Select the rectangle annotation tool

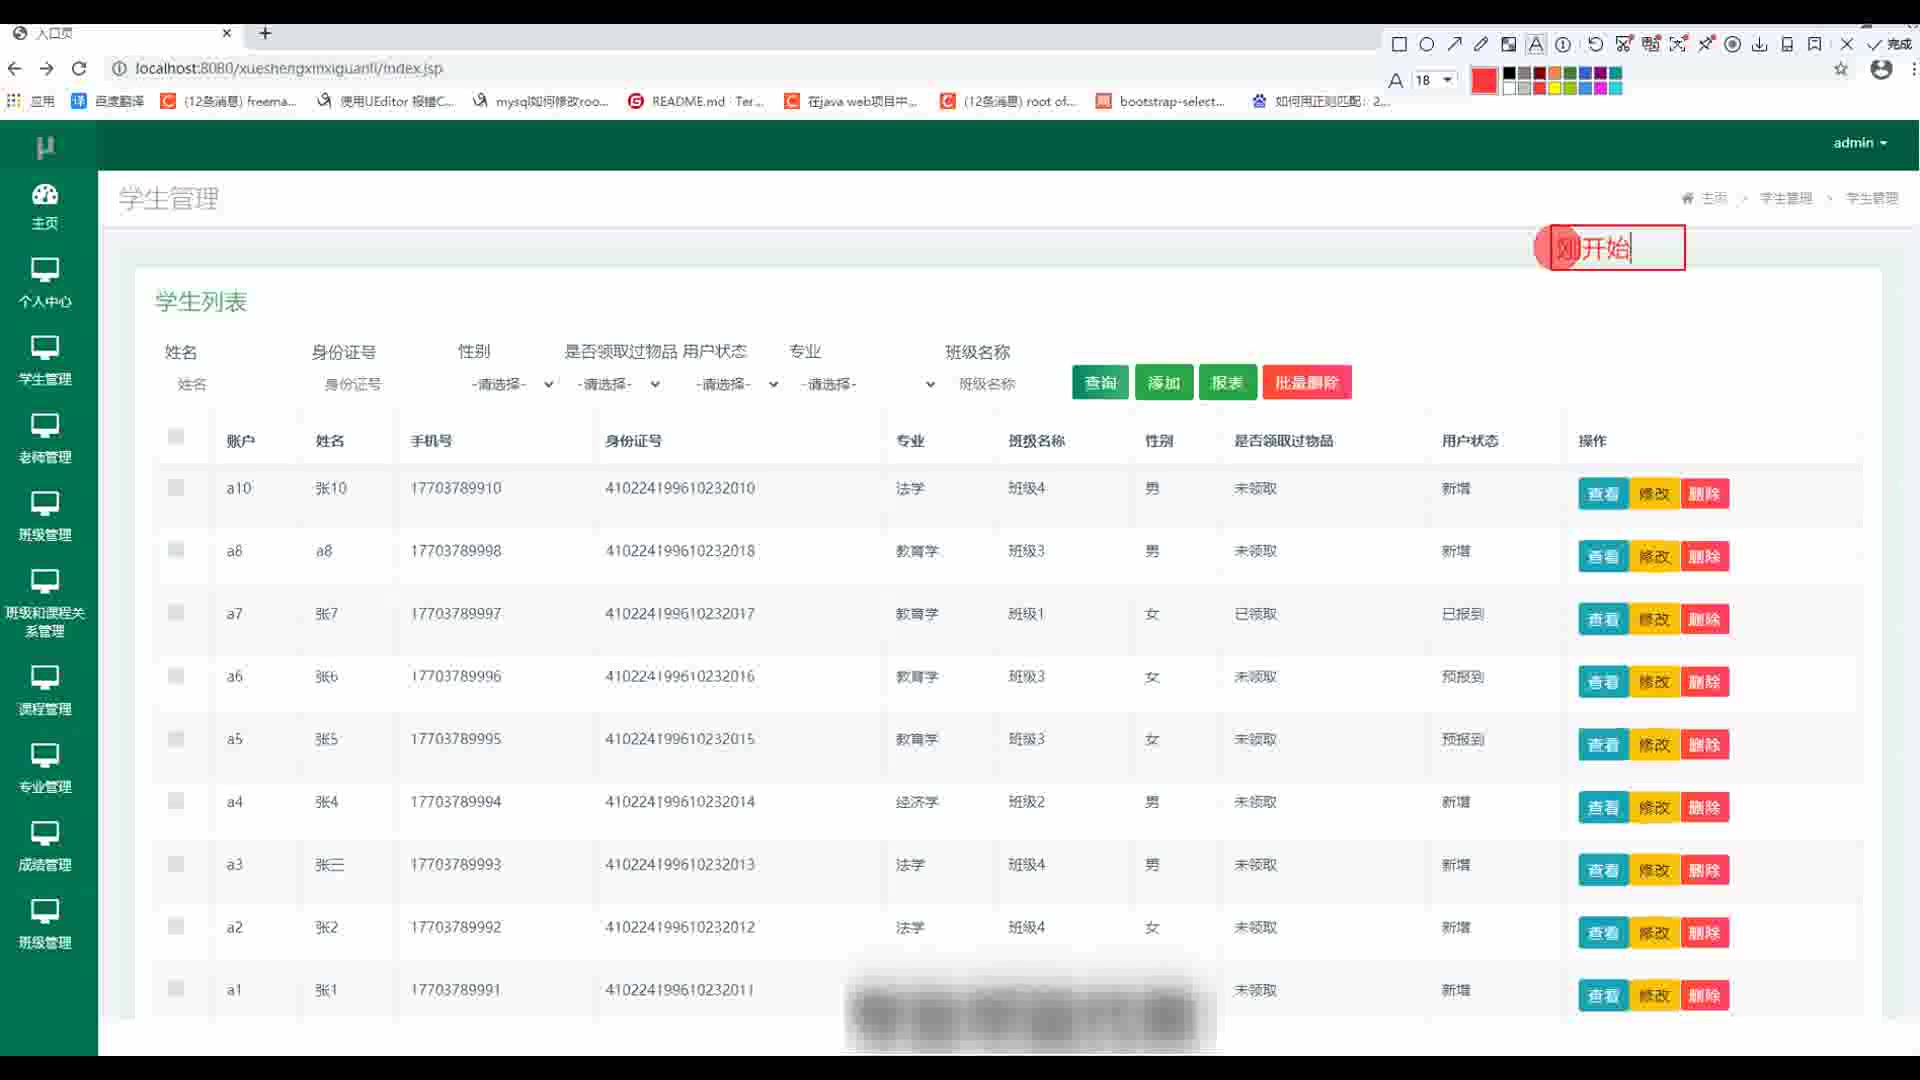[1399, 44]
